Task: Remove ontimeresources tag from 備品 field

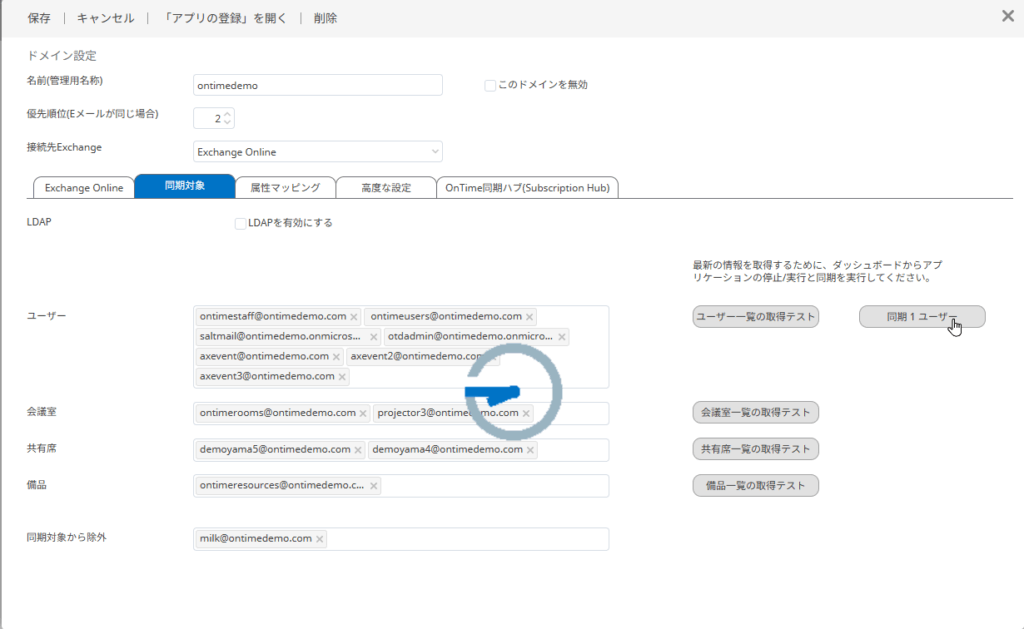Action: 374,486
